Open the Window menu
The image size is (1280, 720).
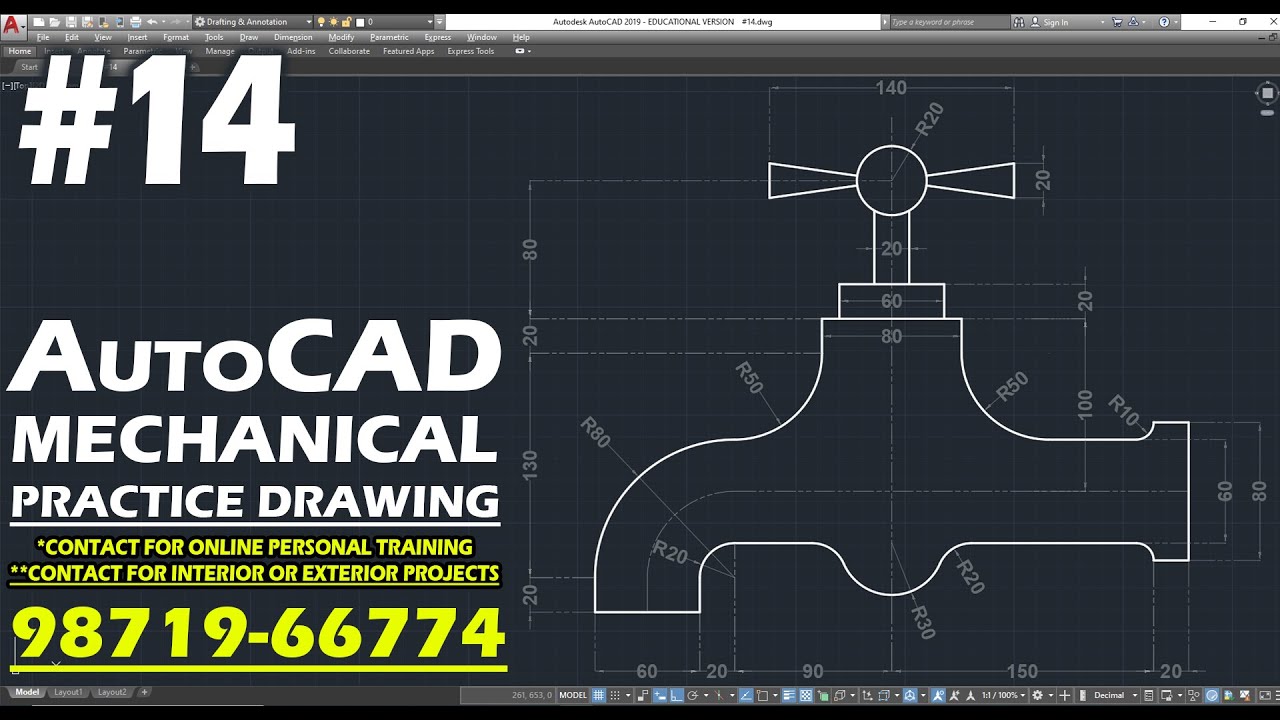click(x=482, y=37)
